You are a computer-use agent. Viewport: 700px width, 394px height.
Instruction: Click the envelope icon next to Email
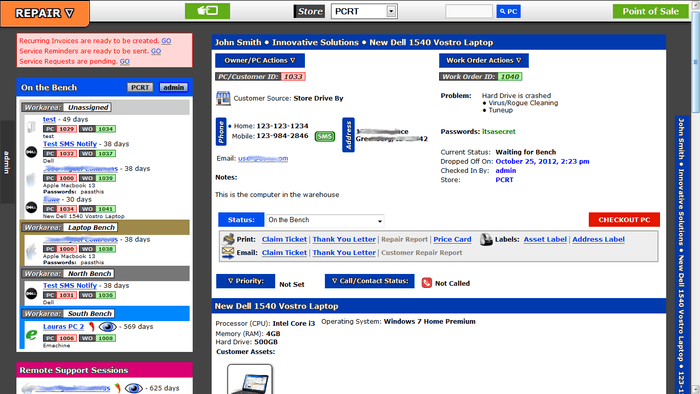[x=228, y=253]
